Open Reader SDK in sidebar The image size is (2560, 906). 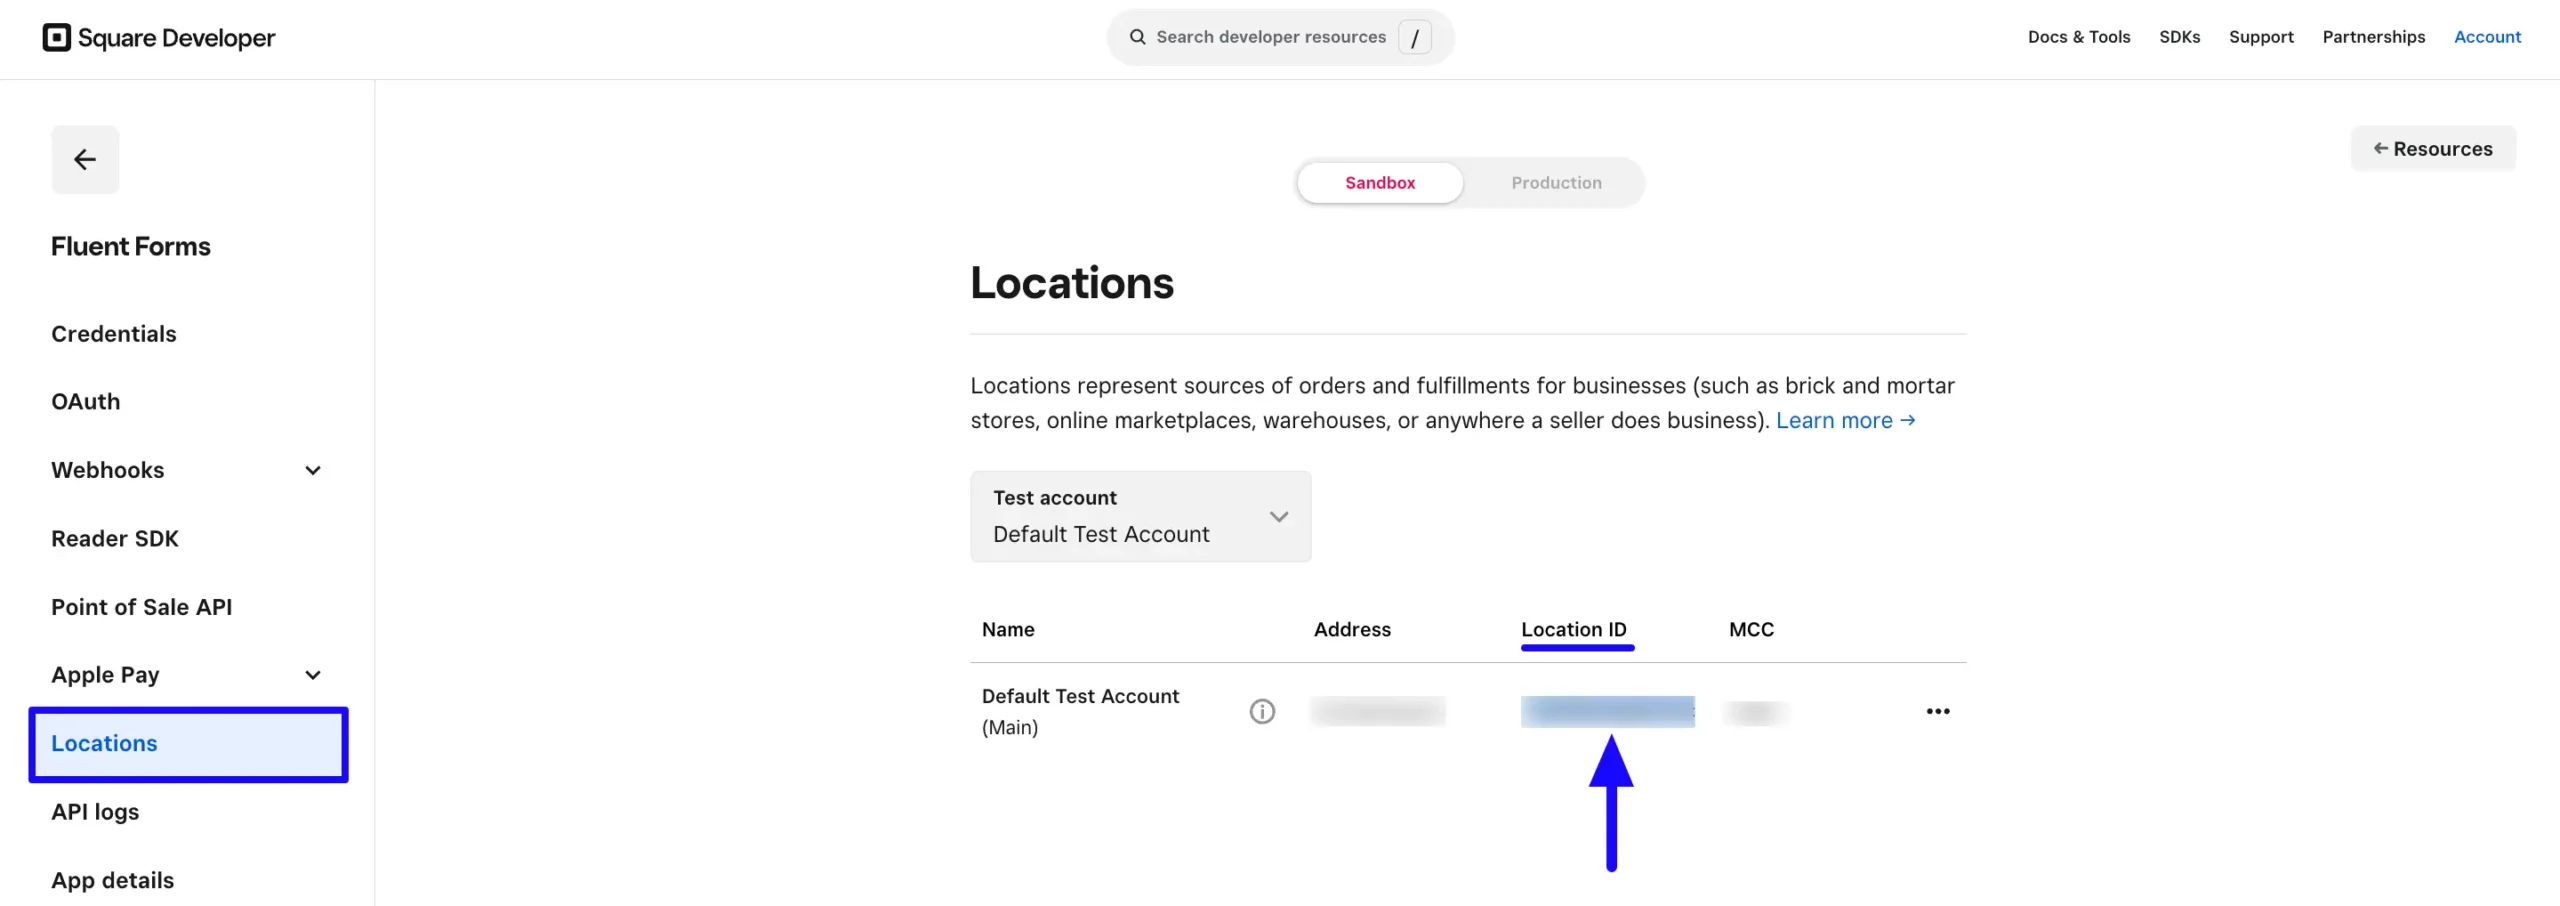click(115, 539)
